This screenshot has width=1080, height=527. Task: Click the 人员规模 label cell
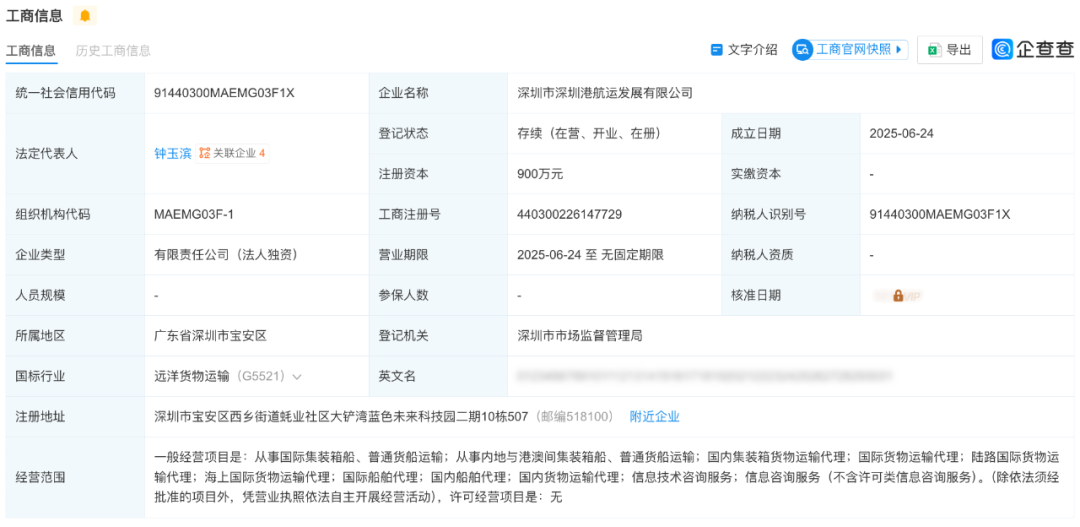click(75, 296)
